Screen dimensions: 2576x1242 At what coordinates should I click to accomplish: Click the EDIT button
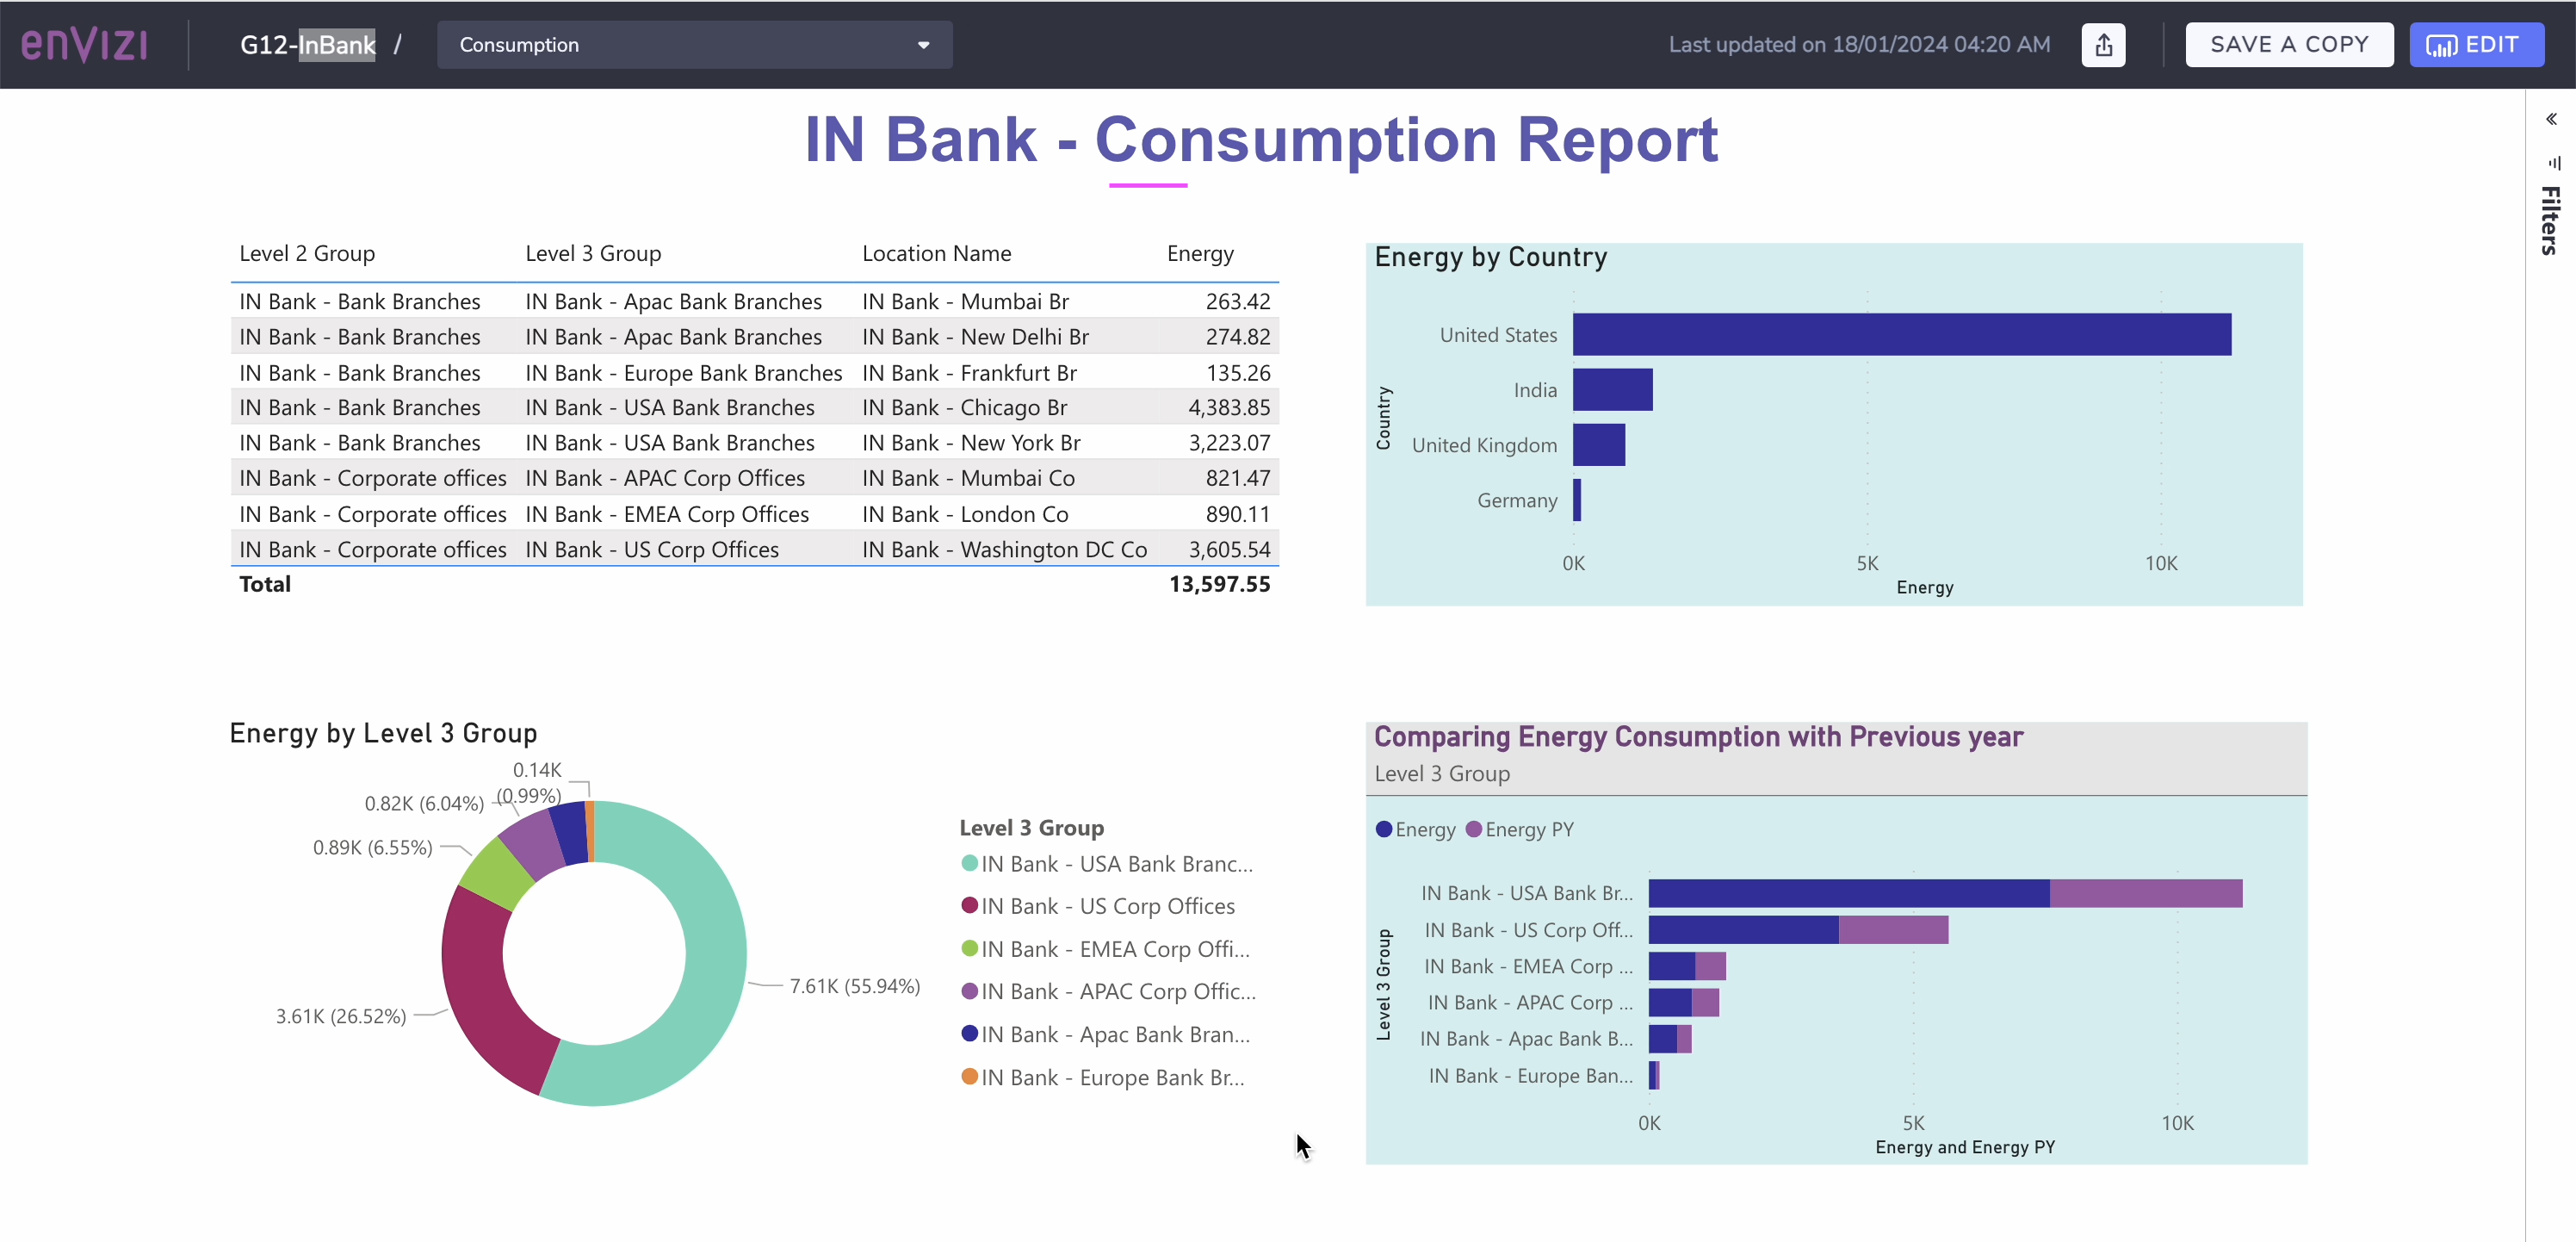coord(2477,44)
